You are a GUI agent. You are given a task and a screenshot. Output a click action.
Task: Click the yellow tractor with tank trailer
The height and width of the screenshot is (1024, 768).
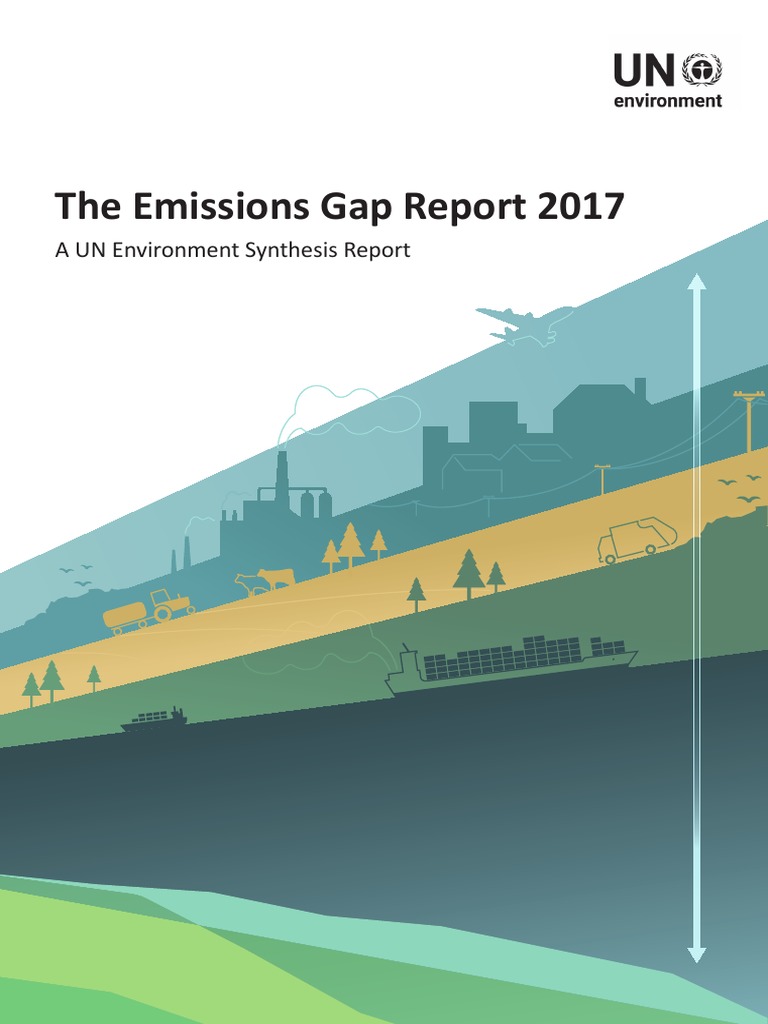[149, 612]
